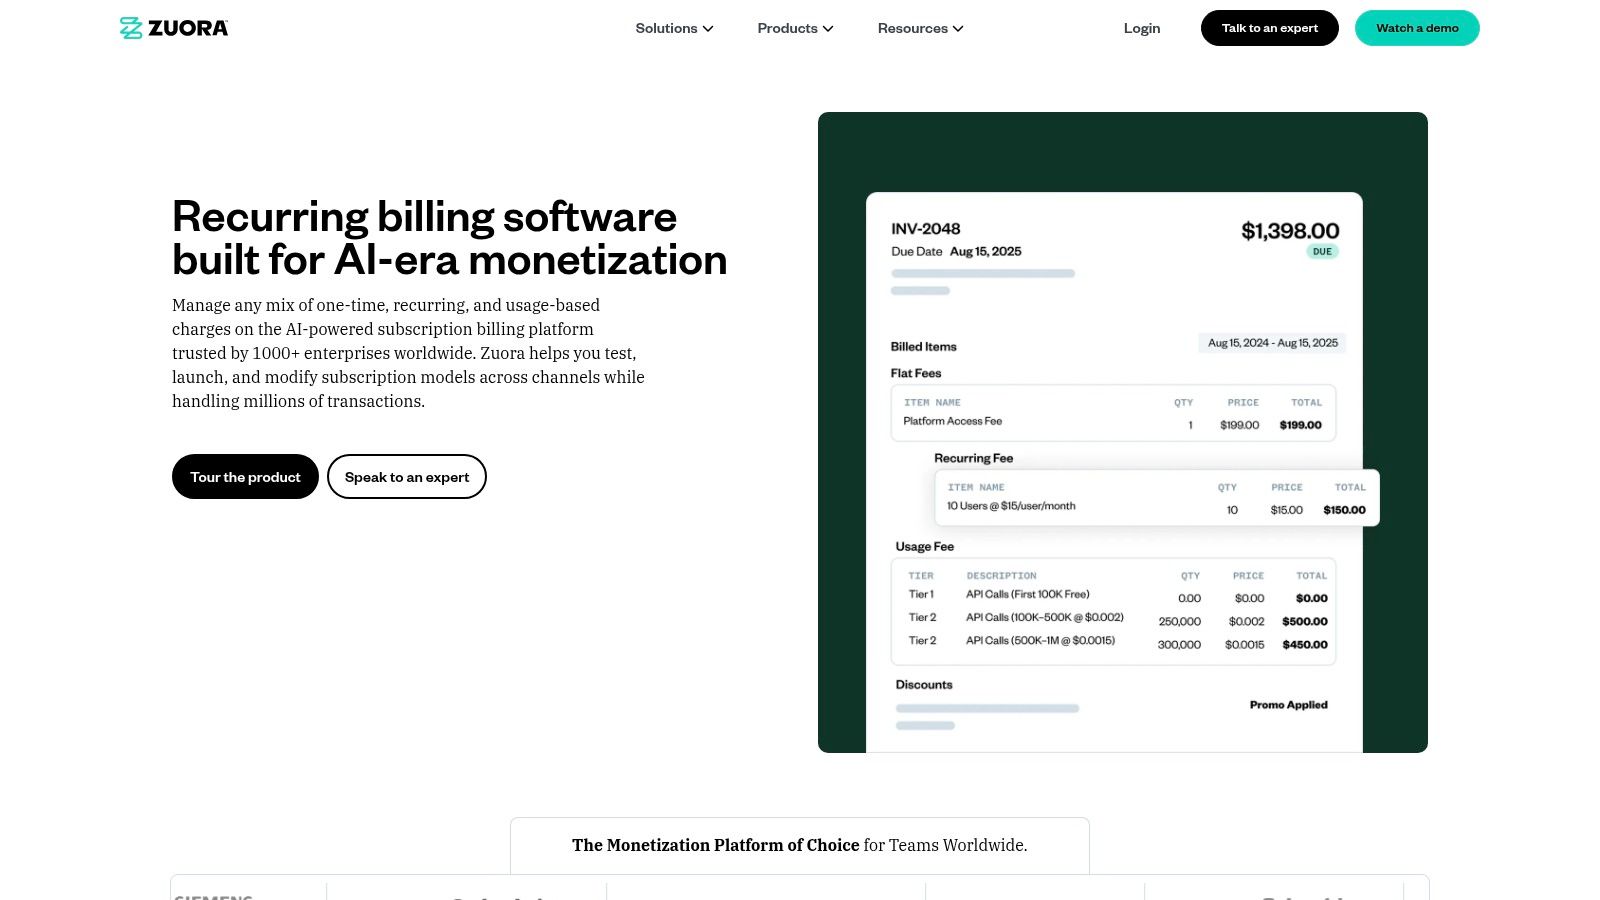Click the Platform Access Fee row
This screenshot has height=900, width=1600.
(x=1113, y=424)
